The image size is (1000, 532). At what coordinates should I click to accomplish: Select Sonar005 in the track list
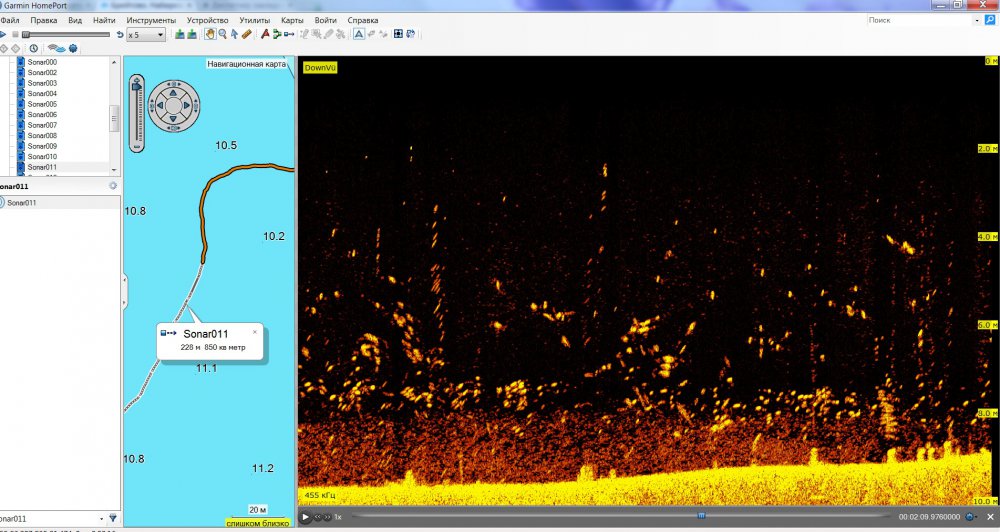[x=42, y=104]
